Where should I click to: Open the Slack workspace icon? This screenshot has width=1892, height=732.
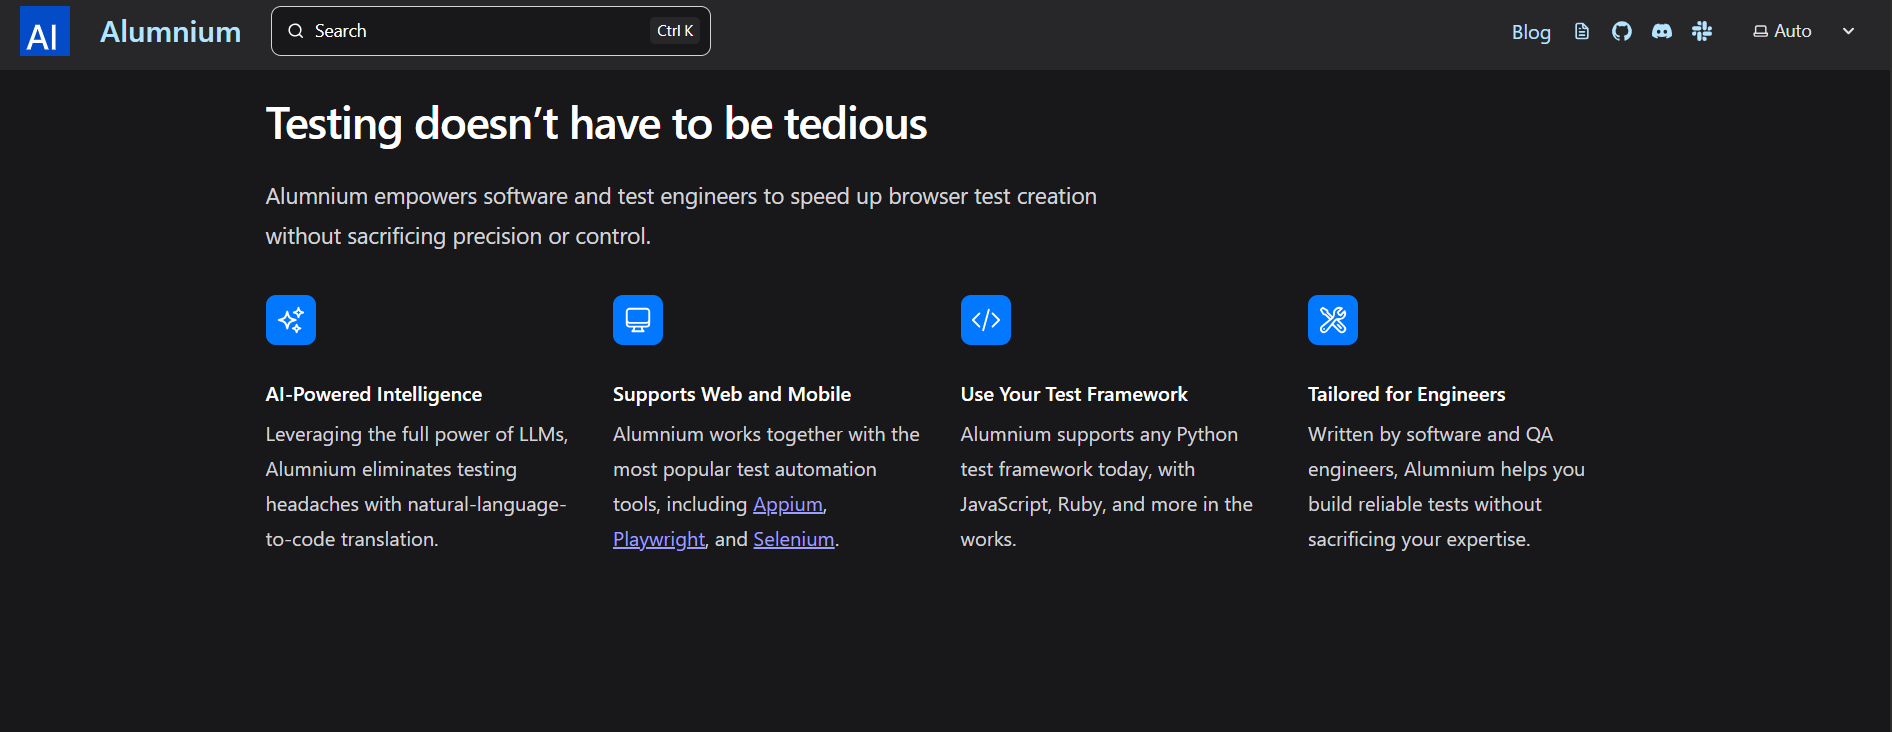pos(1702,31)
